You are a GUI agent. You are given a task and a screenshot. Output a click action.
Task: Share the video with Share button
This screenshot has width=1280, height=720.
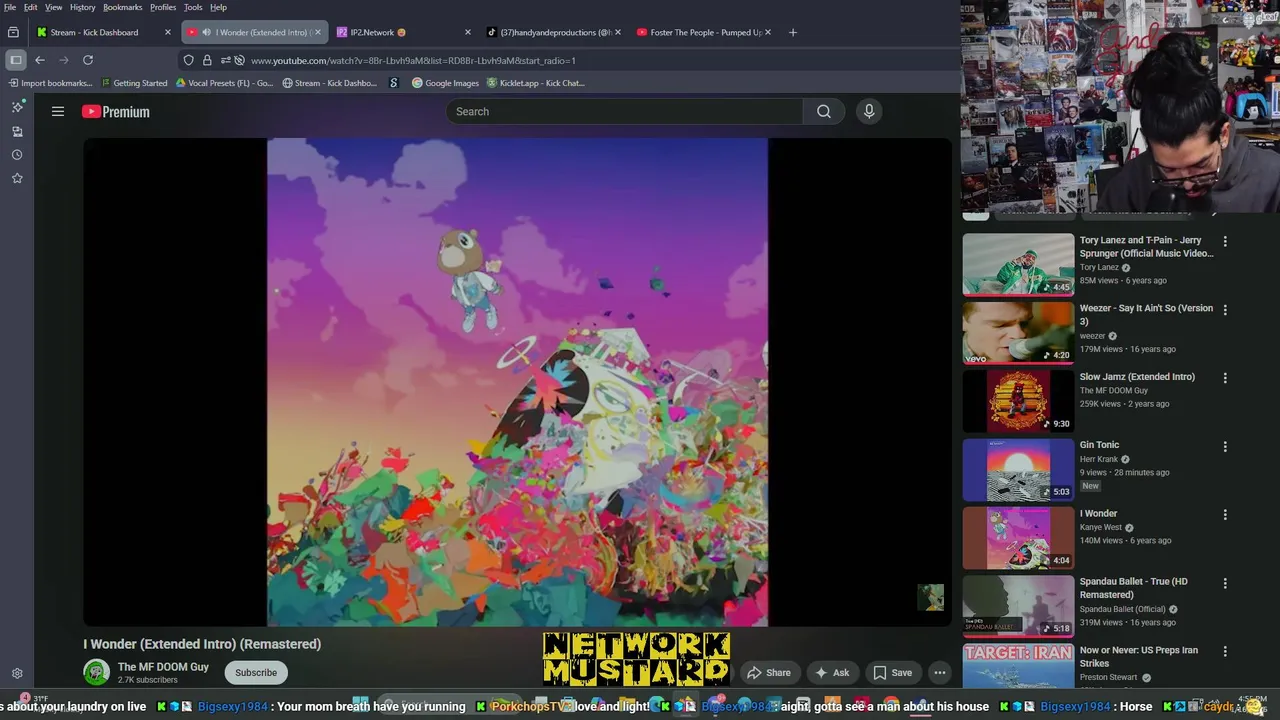(x=769, y=673)
